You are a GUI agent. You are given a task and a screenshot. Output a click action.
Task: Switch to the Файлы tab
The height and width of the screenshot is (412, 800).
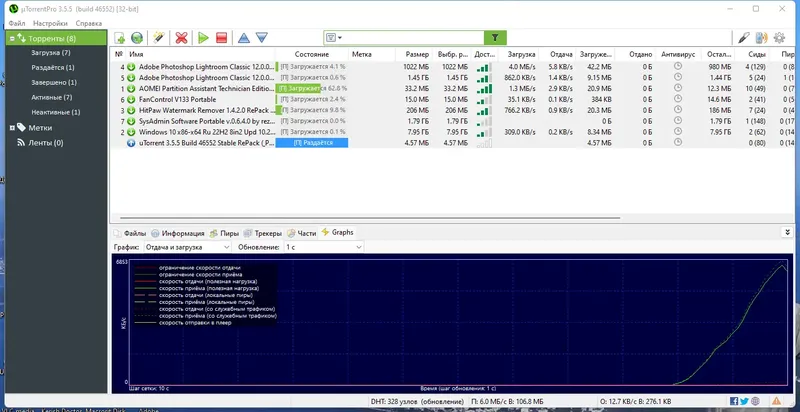click(130, 234)
